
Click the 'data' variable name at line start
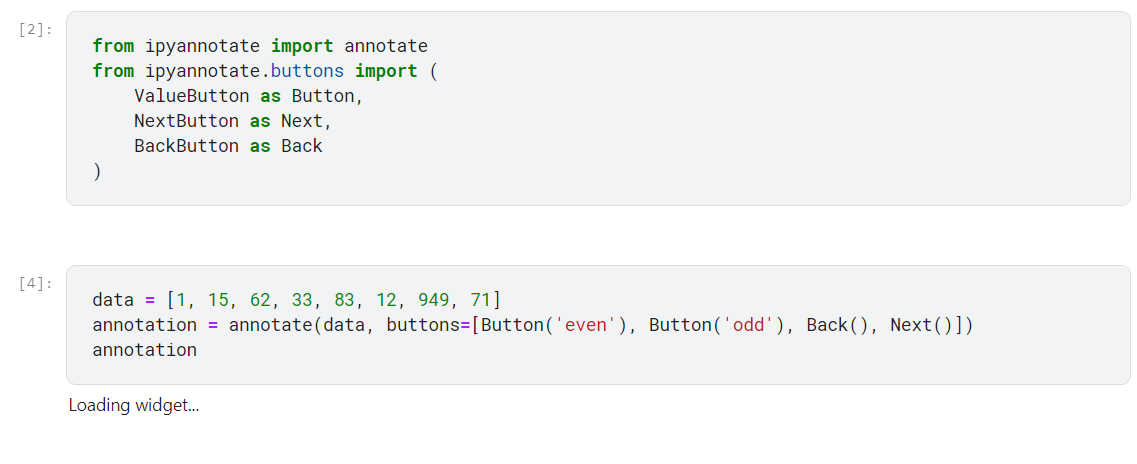(x=113, y=300)
